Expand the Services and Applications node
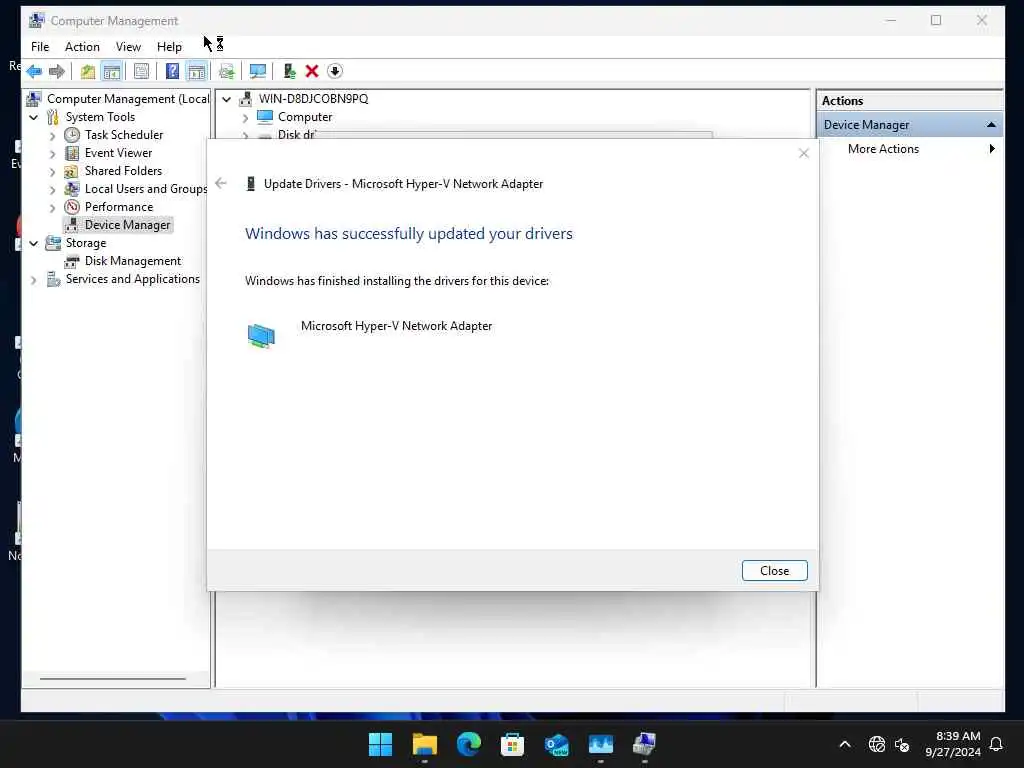 coord(33,280)
